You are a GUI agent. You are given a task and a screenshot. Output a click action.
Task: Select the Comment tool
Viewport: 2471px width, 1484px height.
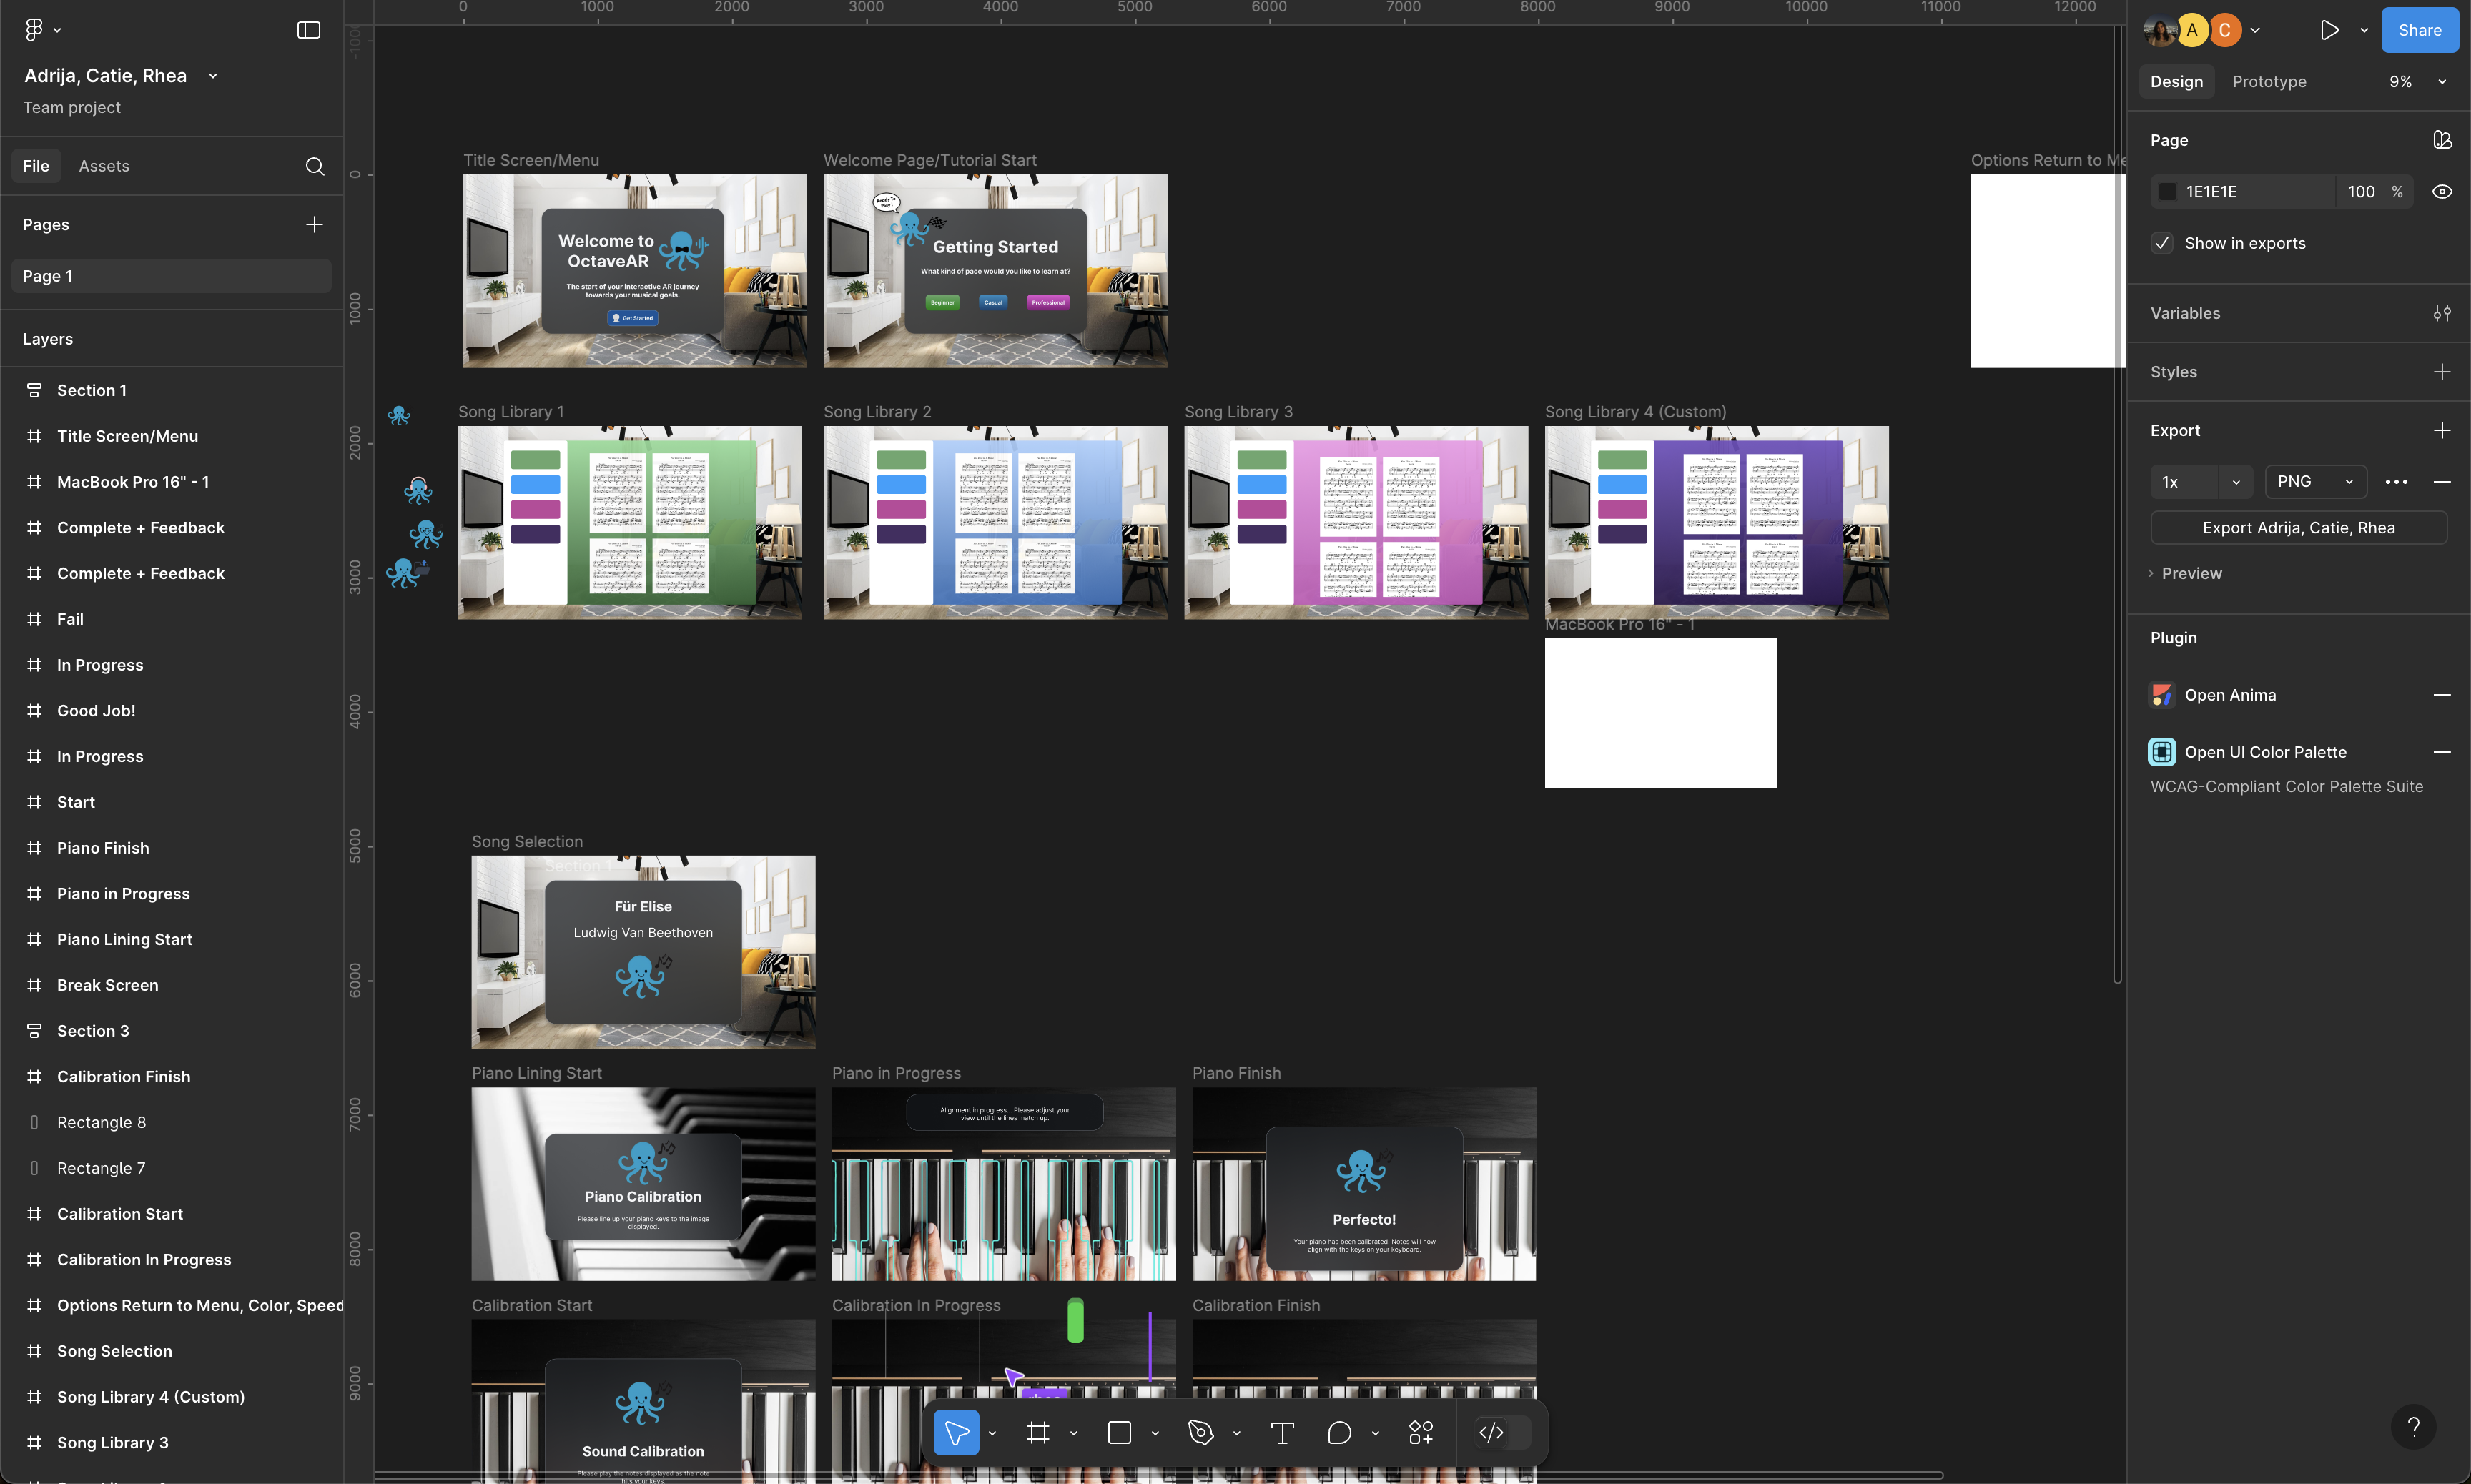[x=1339, y=1433]
